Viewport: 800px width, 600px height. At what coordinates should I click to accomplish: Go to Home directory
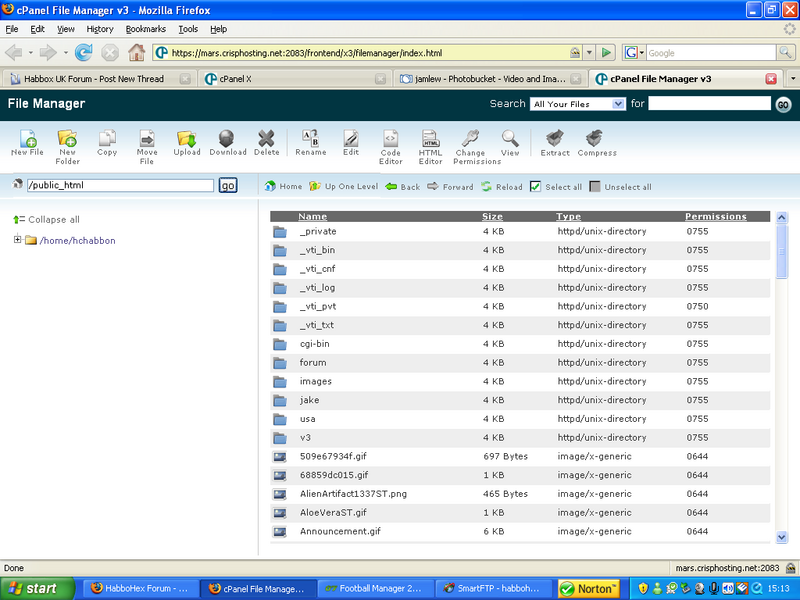click(284, 186)
